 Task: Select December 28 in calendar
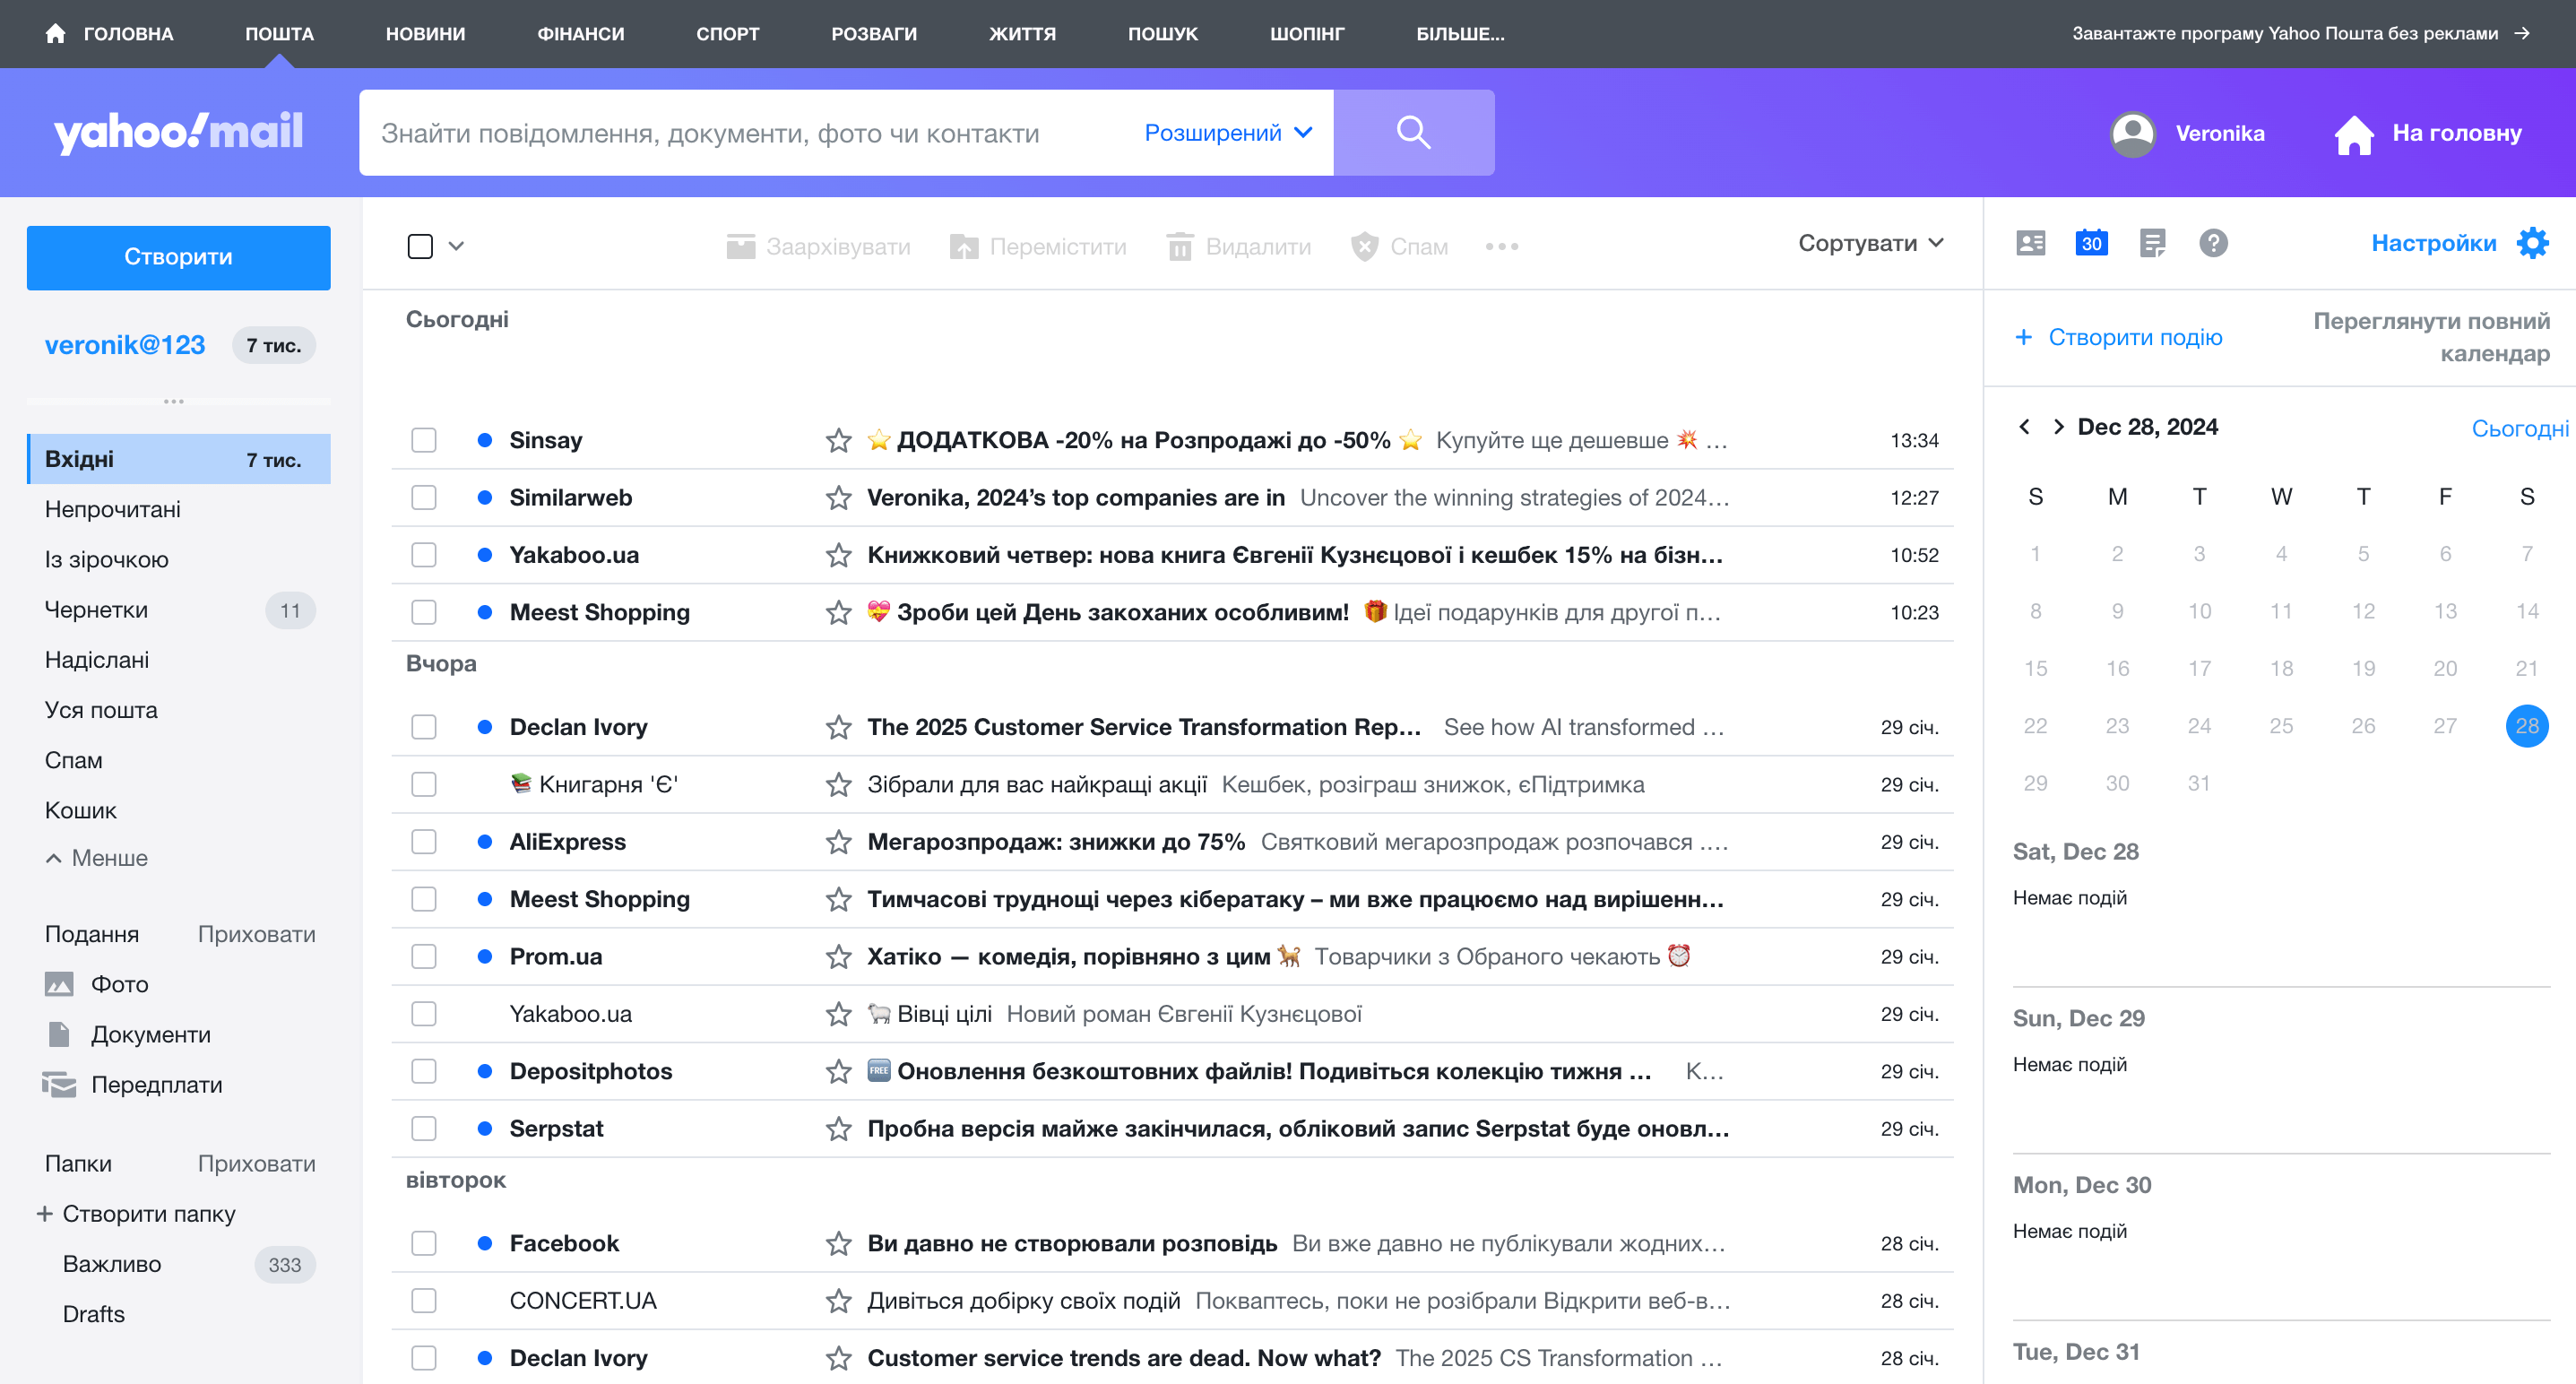coord(2527,726)
